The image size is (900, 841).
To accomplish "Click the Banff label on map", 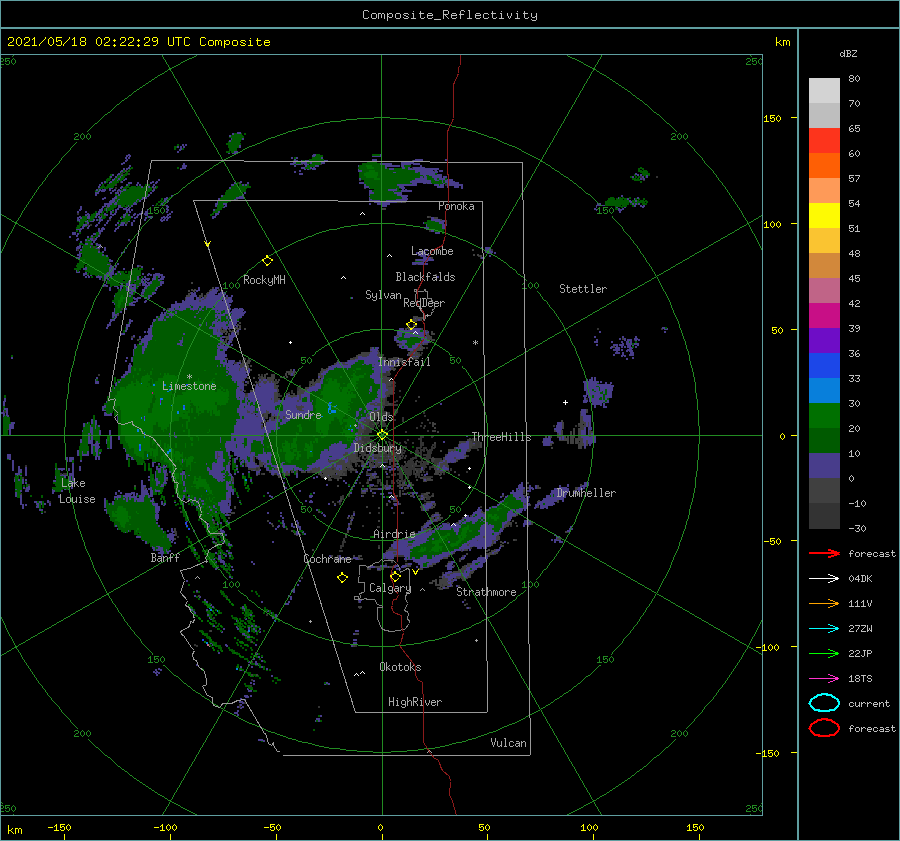I will 165,557.
